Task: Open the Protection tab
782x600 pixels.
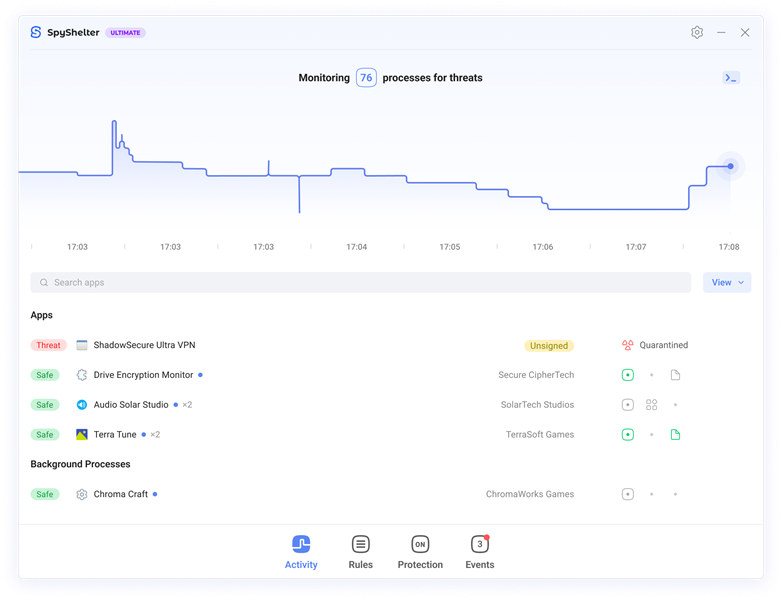Action: point(420,552)
